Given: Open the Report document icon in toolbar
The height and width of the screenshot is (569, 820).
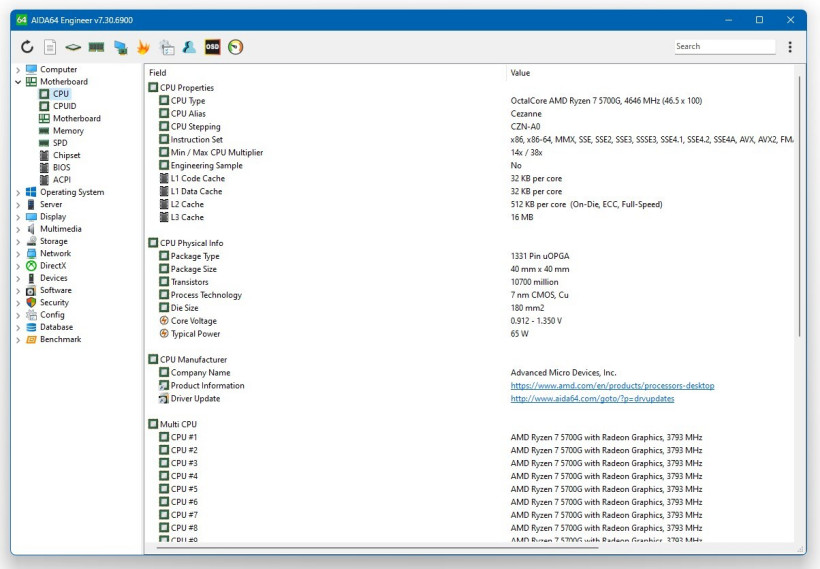Looking at the screenshot, I should [x=50, y=47].
